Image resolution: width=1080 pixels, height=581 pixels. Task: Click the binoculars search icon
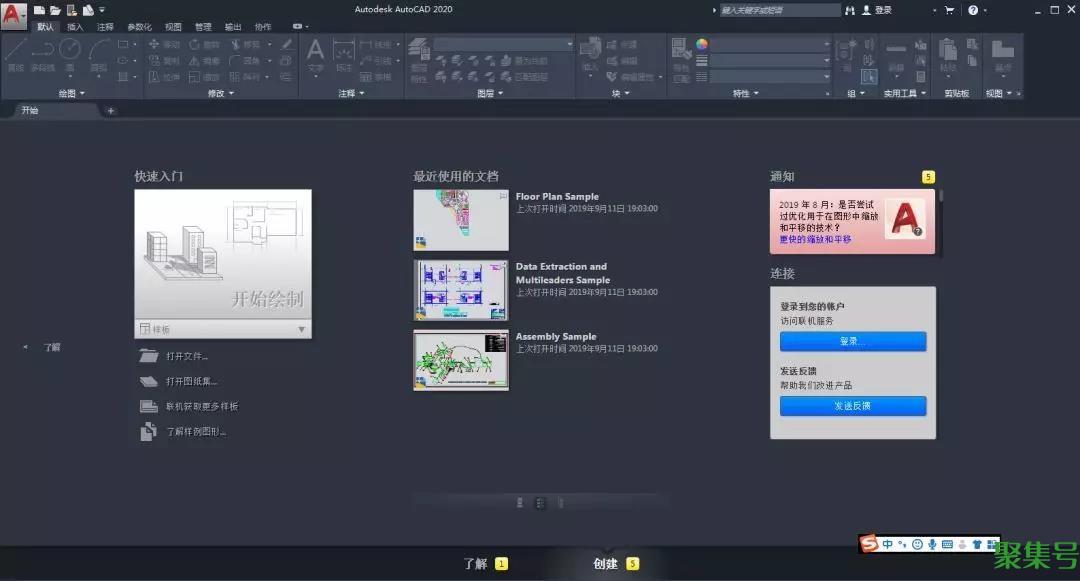point(850,10)
